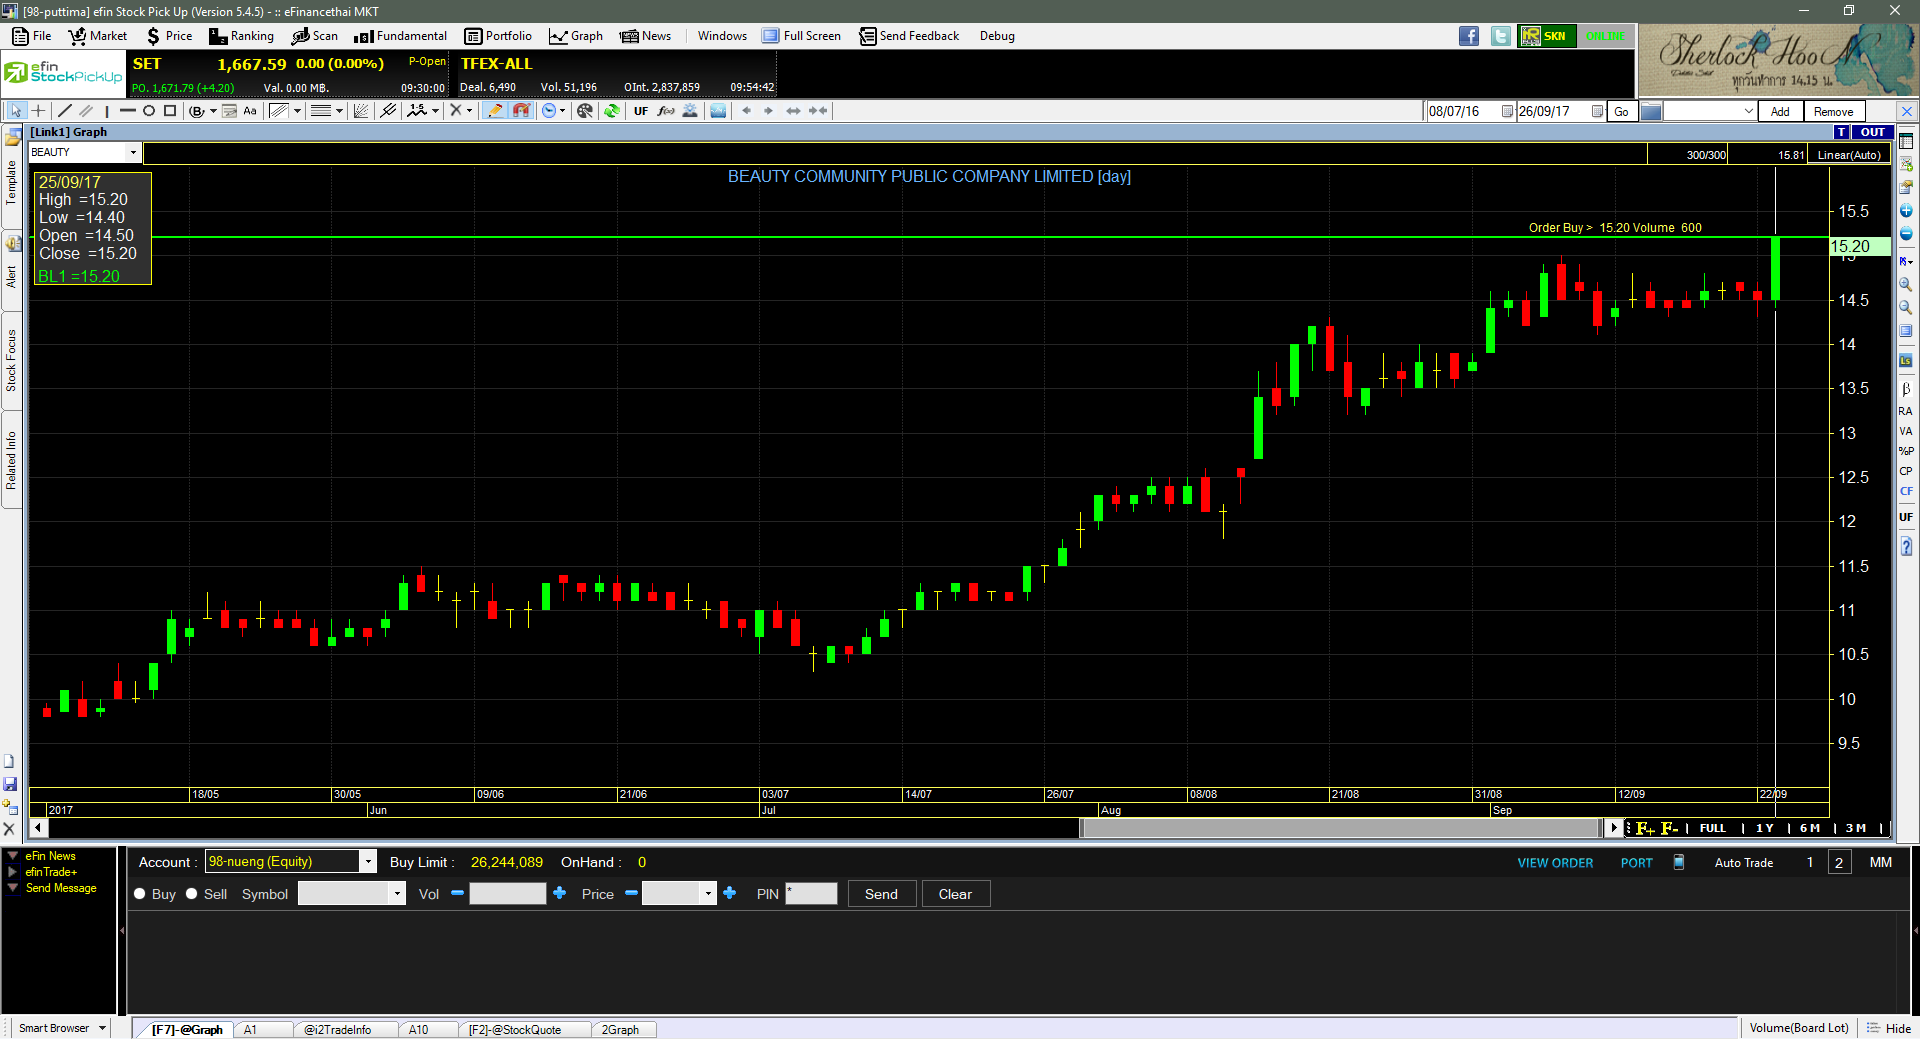The image size is (1920, 1040).
Task: Select the rectangle drawing tool
Action: 170,111
